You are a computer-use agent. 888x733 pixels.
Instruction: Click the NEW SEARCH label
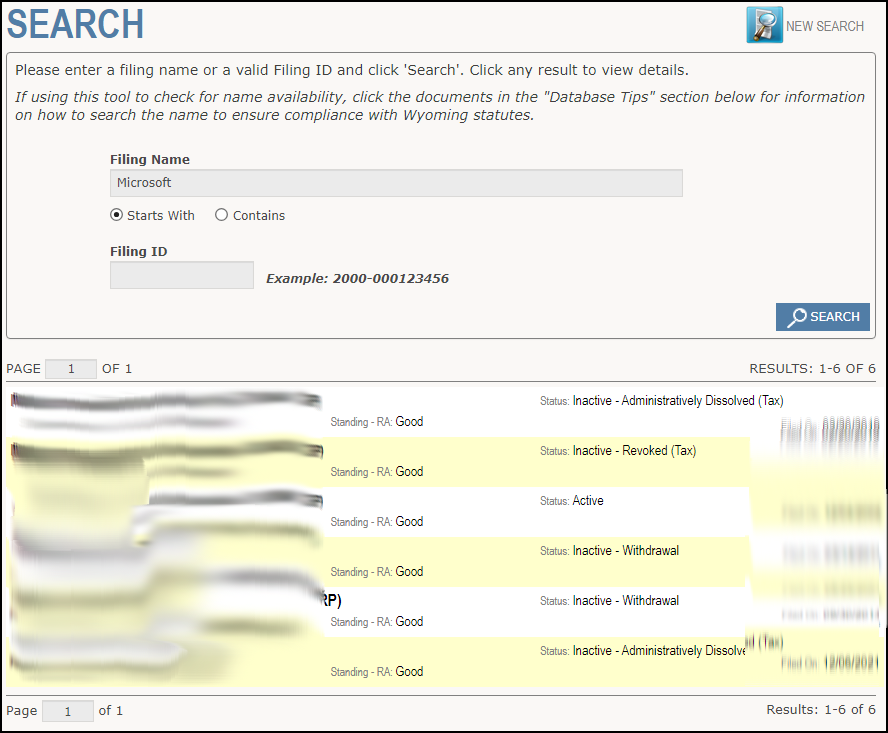click(825, 27)
